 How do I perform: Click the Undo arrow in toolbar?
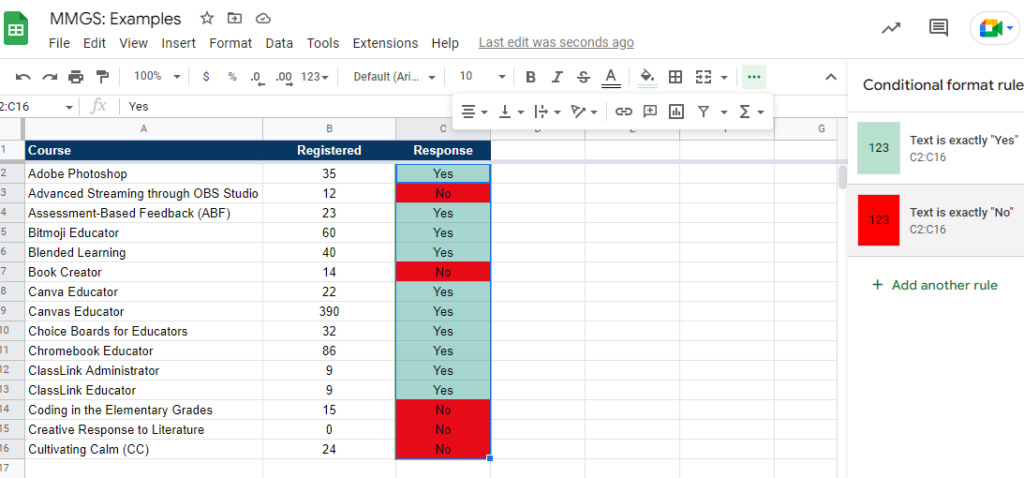point(24,77)
